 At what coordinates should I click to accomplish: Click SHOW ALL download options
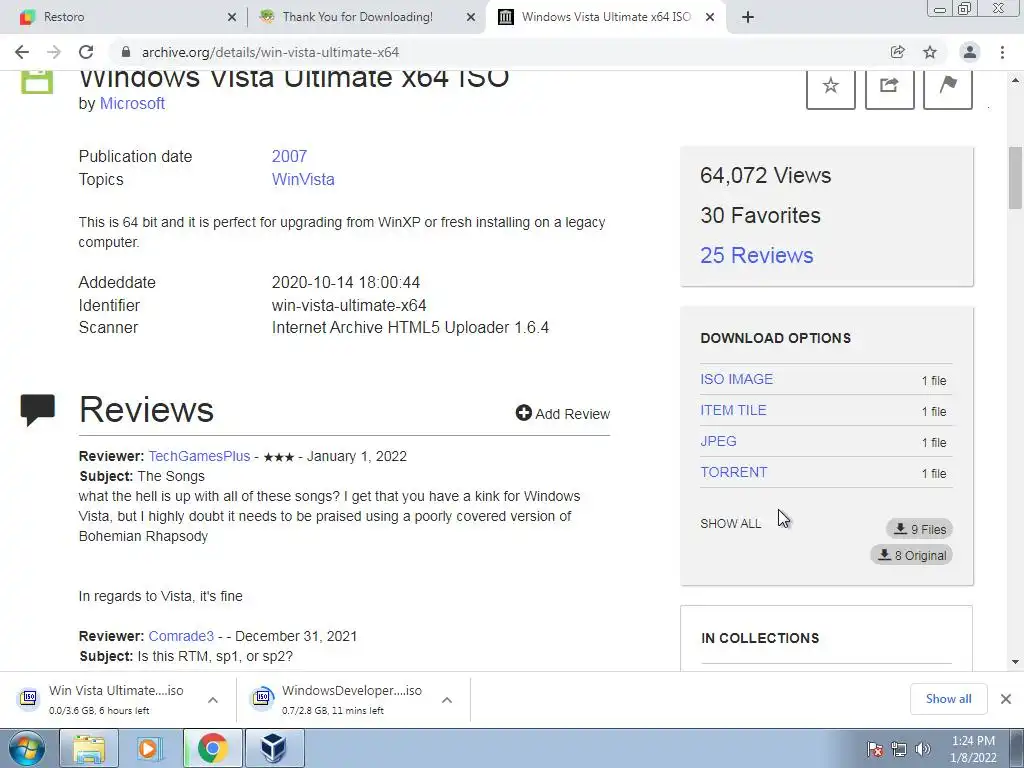point(730,524)
